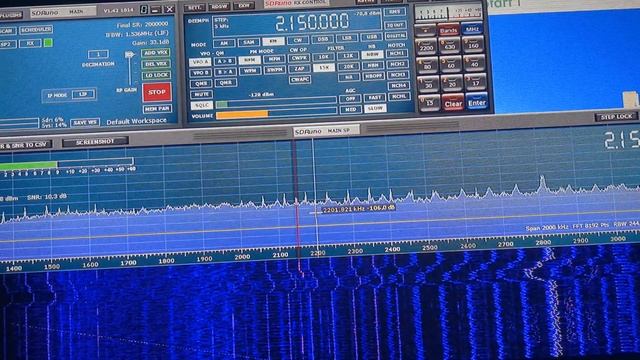Open the Decimation value selector
The width and height of the screenshot is (640, 360).
(x=98, y=54)
